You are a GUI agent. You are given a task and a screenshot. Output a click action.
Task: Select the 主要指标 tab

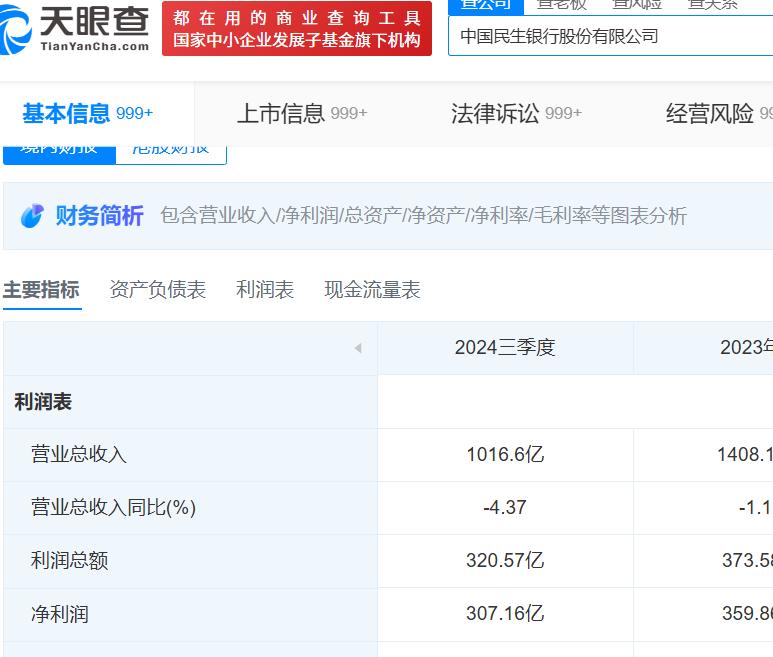[x=41, y=290]
